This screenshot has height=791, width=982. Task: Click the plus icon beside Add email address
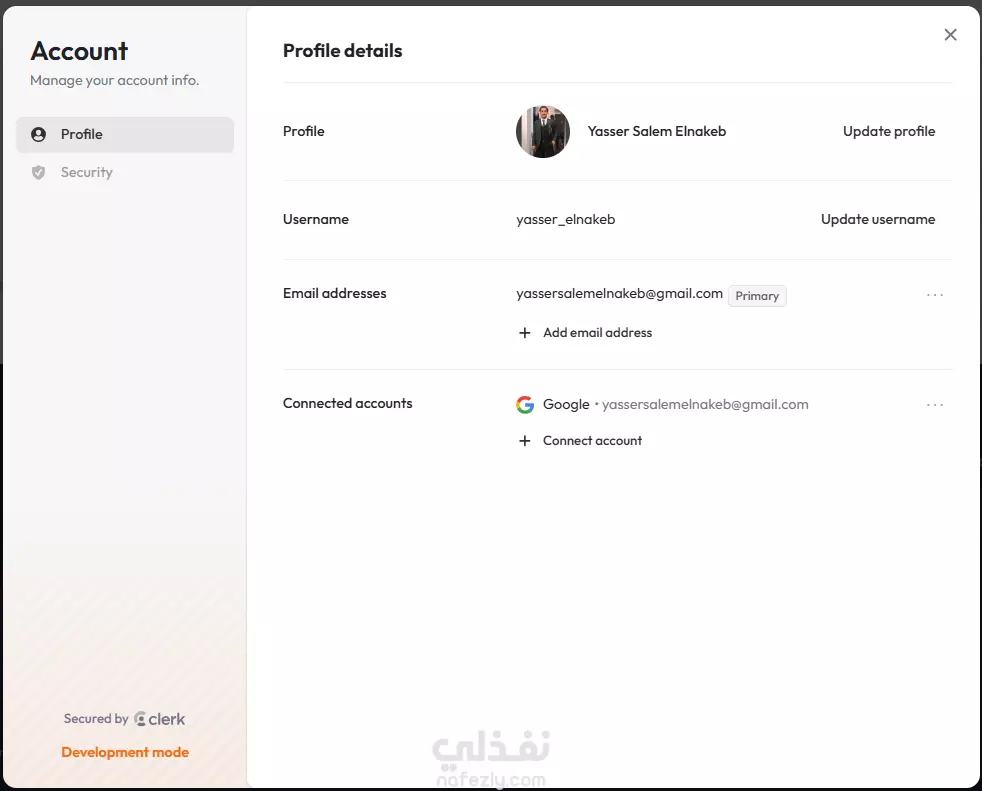point(525,333)
